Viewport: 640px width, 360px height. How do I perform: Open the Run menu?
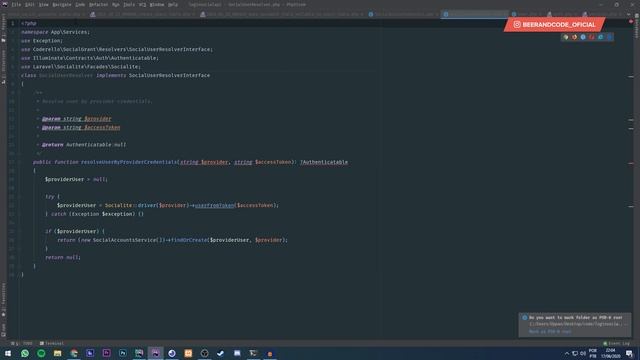coord(116,4)
